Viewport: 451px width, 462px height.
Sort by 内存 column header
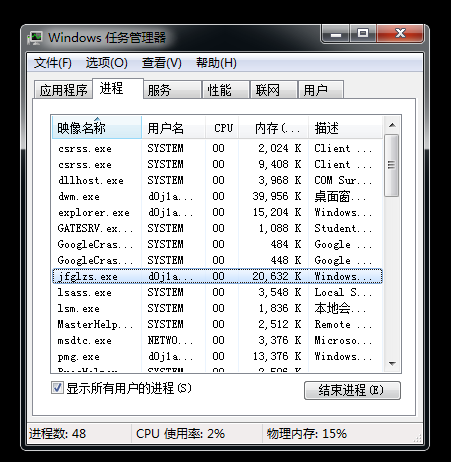(x=274, y=128)
